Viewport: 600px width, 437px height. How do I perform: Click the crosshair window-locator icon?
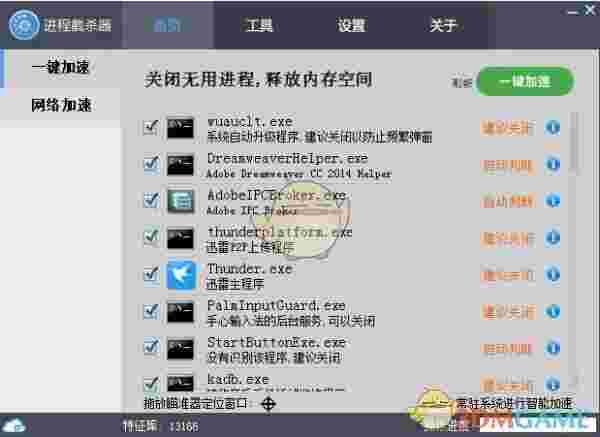pyautogui.click(x=268, y=404)
